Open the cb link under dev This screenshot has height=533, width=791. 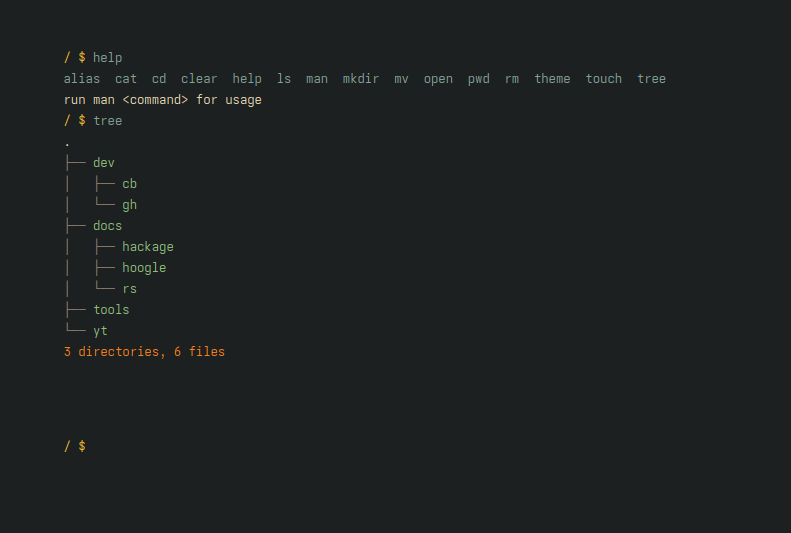[130, 184]
